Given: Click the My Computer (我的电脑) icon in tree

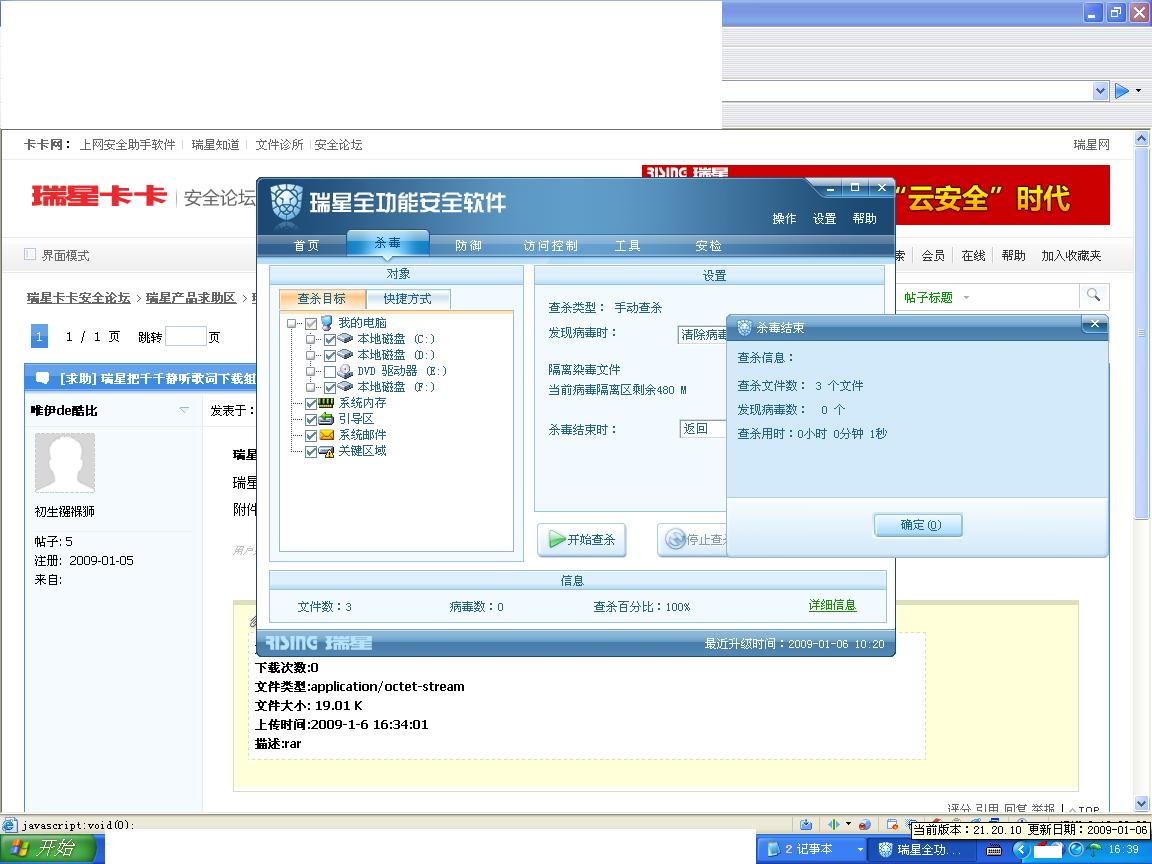Looking at the screenshot, I should (327, 323).
